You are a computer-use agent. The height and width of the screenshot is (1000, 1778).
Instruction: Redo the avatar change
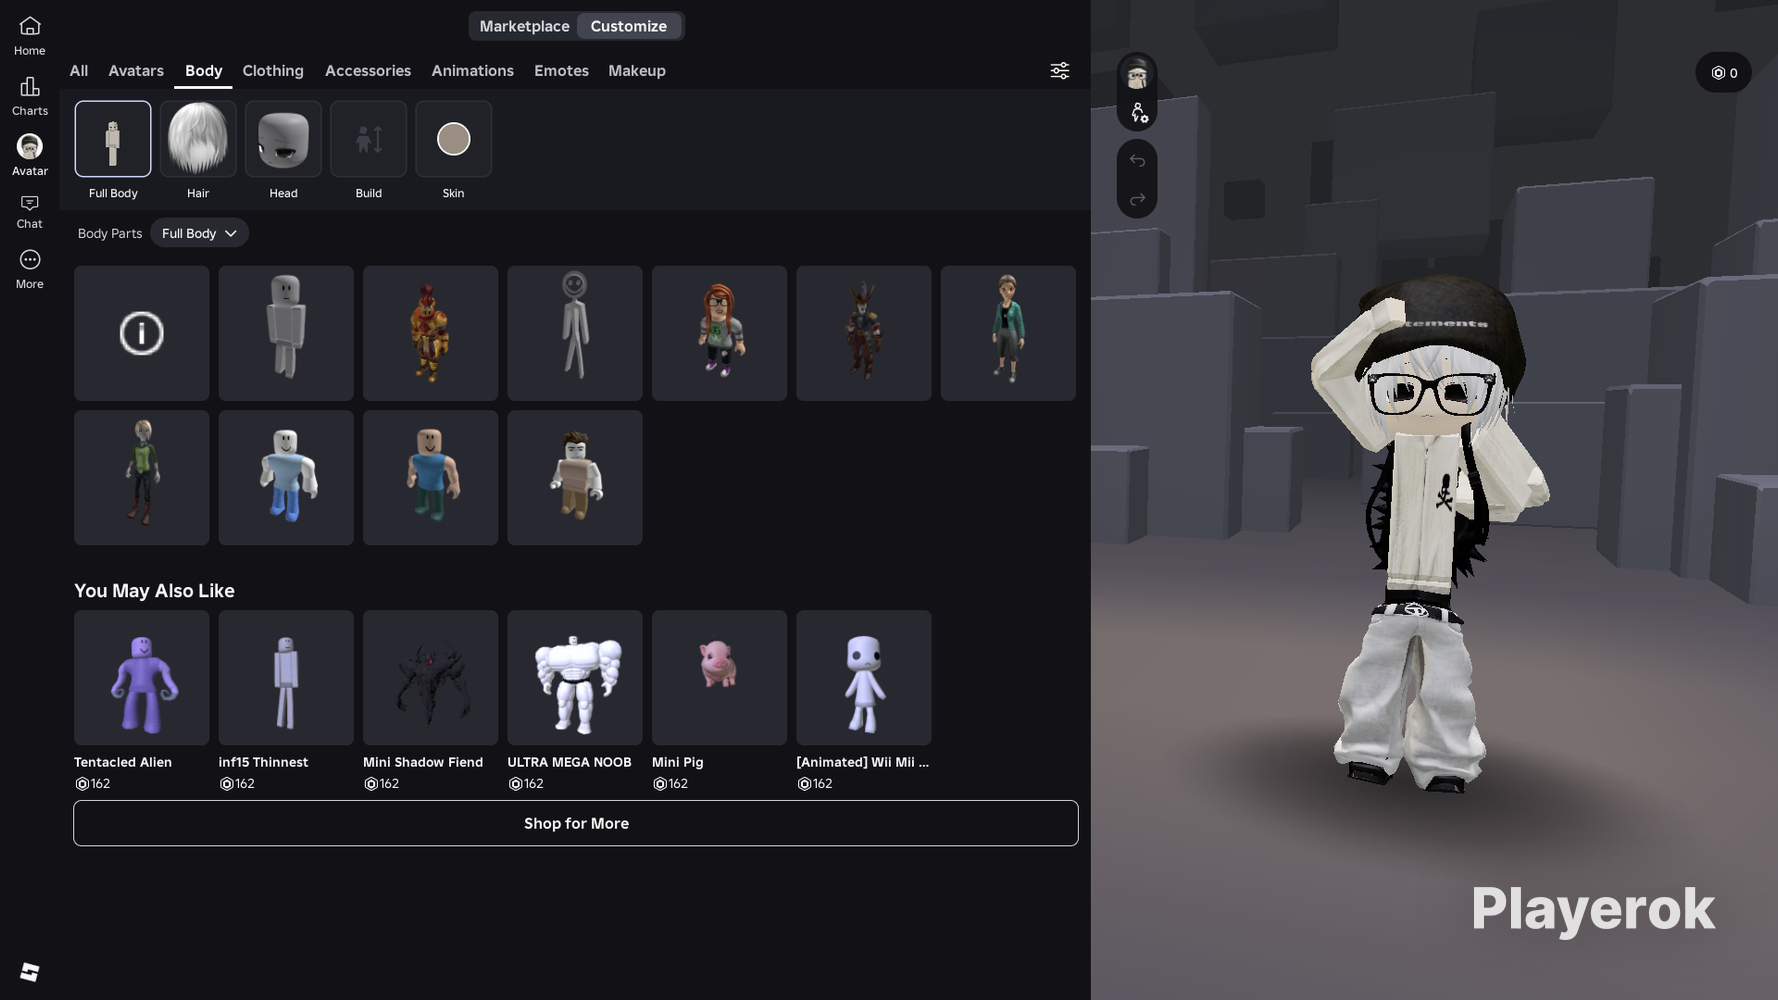coord(1137,200)
